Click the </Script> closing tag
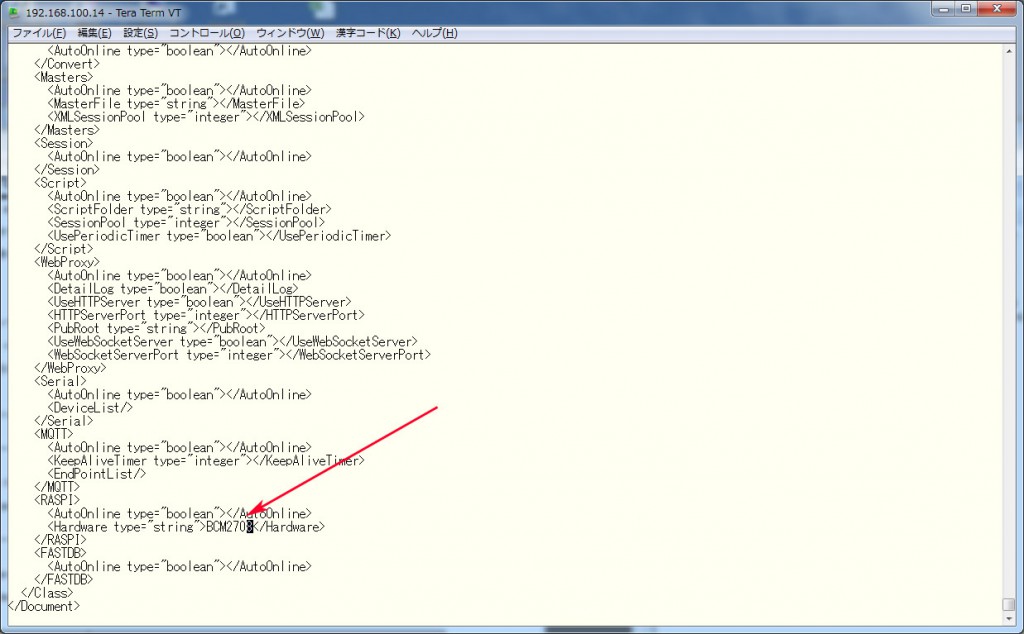The height and width of the screenshot is (634, 1024). (63, 249)
